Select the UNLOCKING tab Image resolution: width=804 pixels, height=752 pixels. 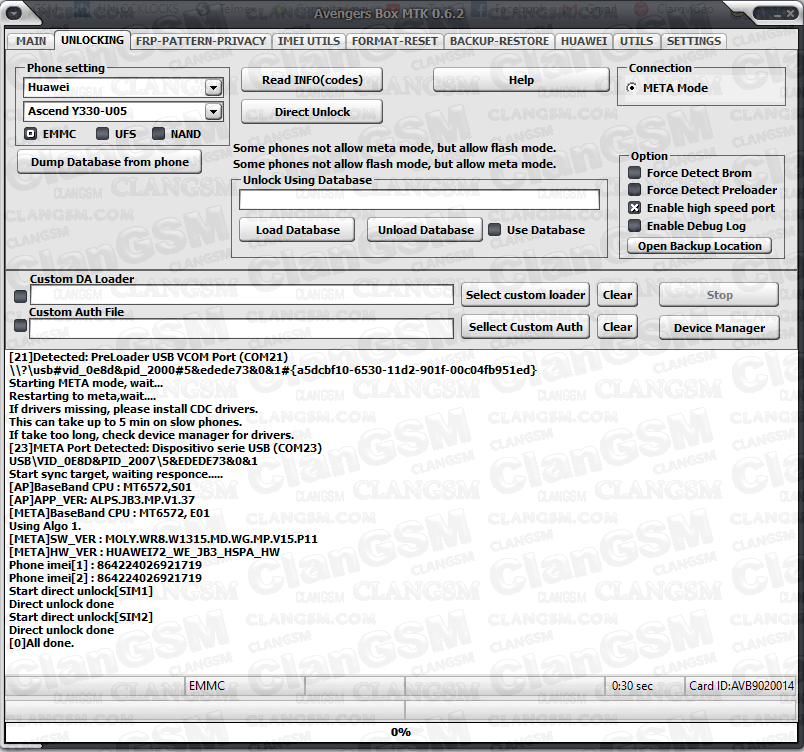(92, 40)
